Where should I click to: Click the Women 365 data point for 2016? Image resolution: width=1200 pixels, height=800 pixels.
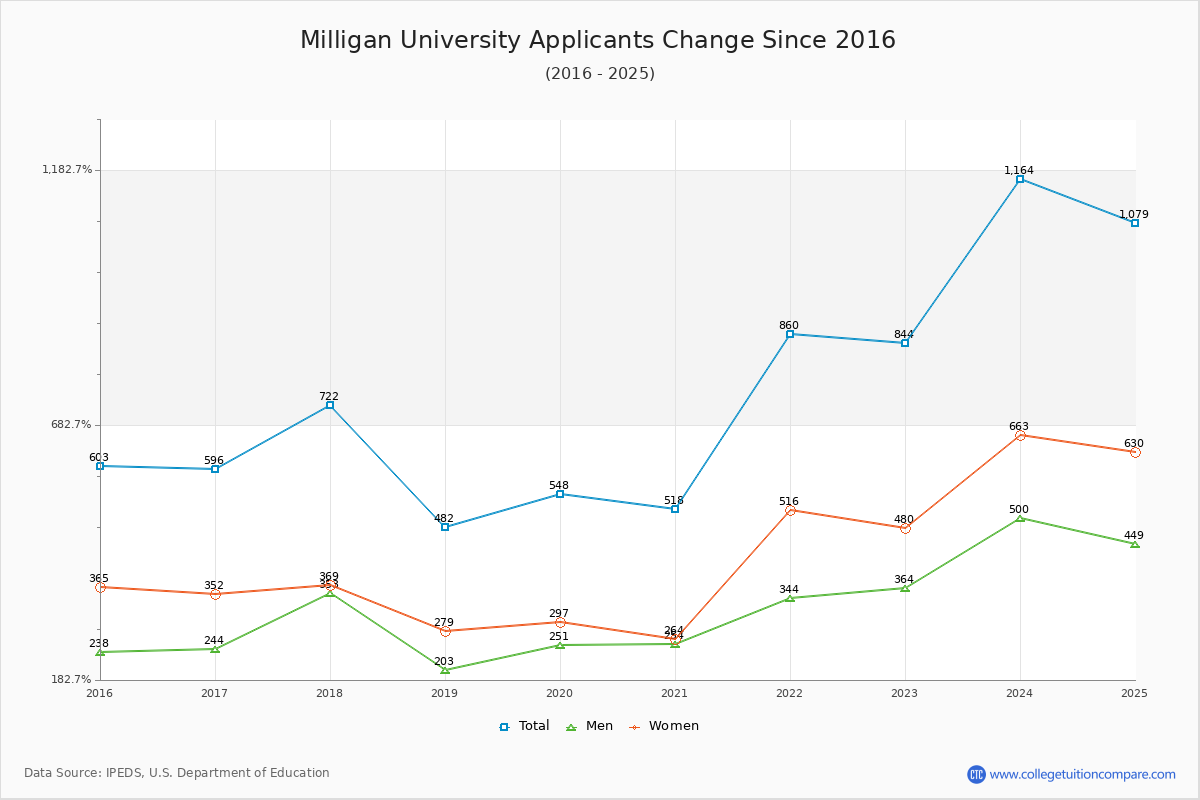coord(100,587)
